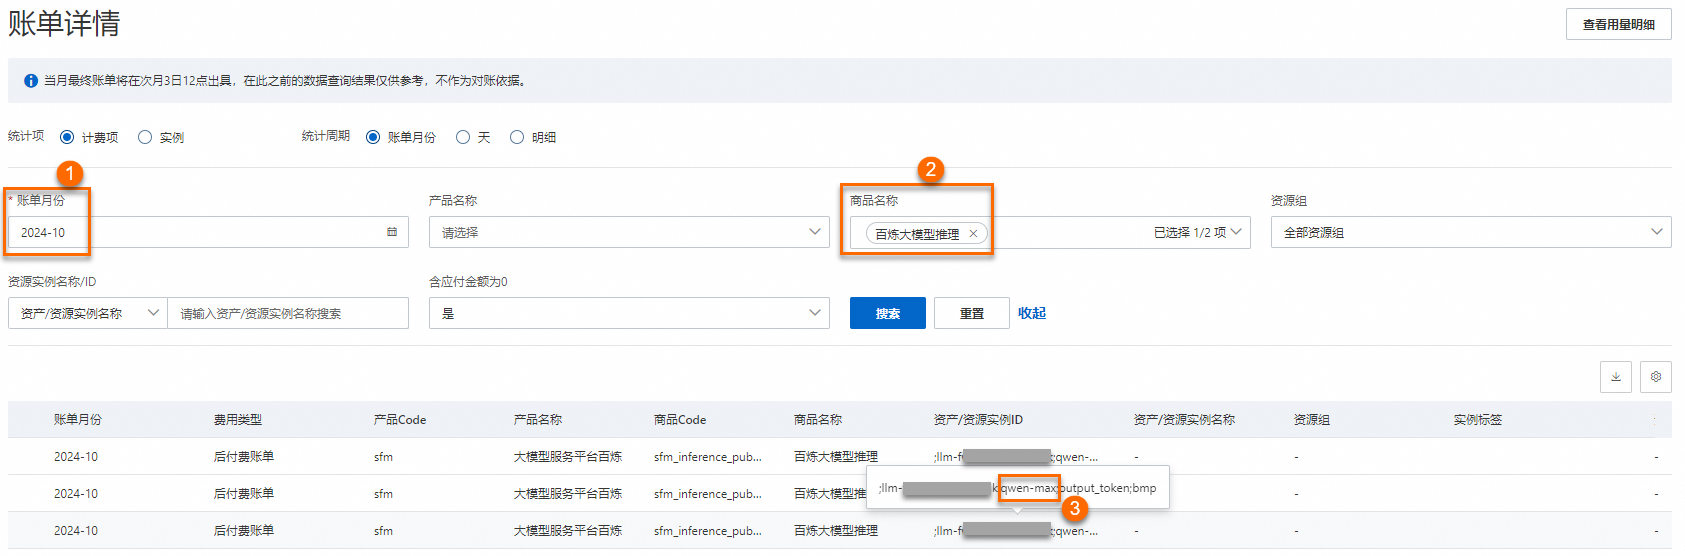Open the calendar icon in 账单月份 field
The image size is (1685, 556).
392,232
